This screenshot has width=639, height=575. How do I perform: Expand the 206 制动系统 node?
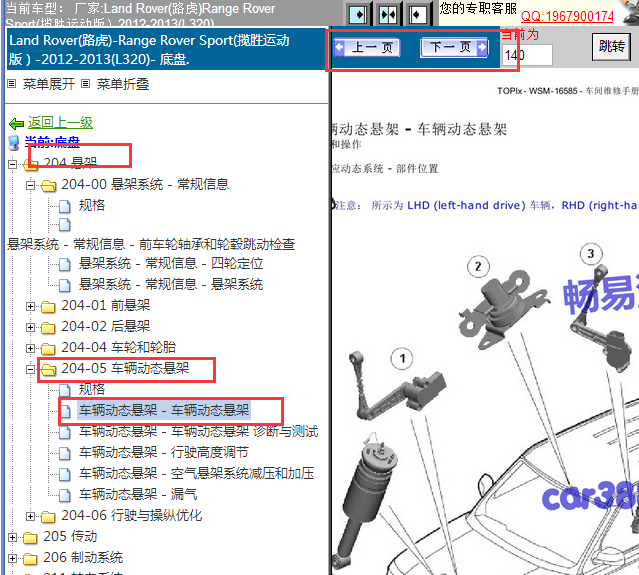pyautogui.click(x=13, y=558)
